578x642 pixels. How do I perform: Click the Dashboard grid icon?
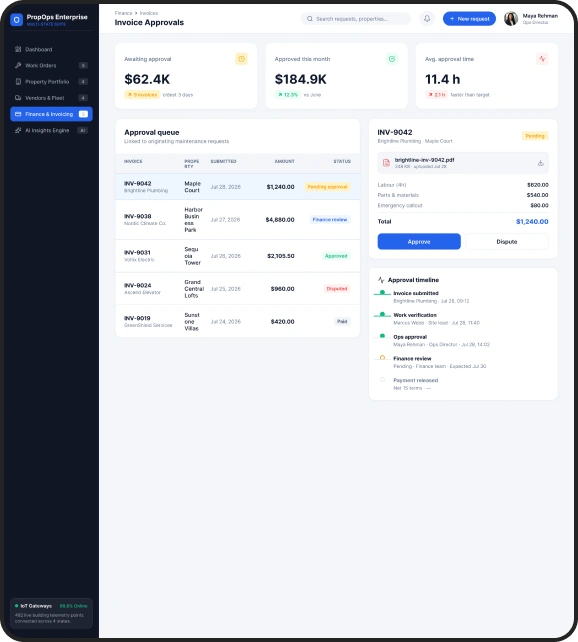coord(18,49)
